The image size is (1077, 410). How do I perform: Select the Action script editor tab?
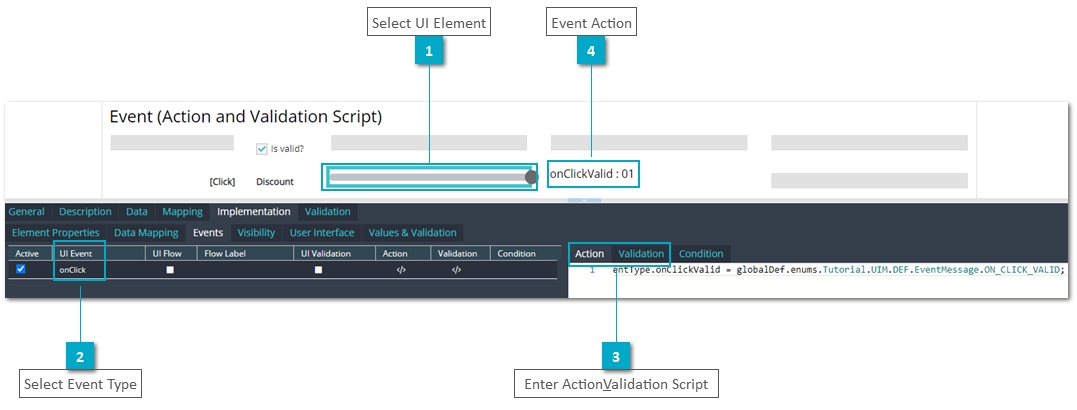coord(589,253)
